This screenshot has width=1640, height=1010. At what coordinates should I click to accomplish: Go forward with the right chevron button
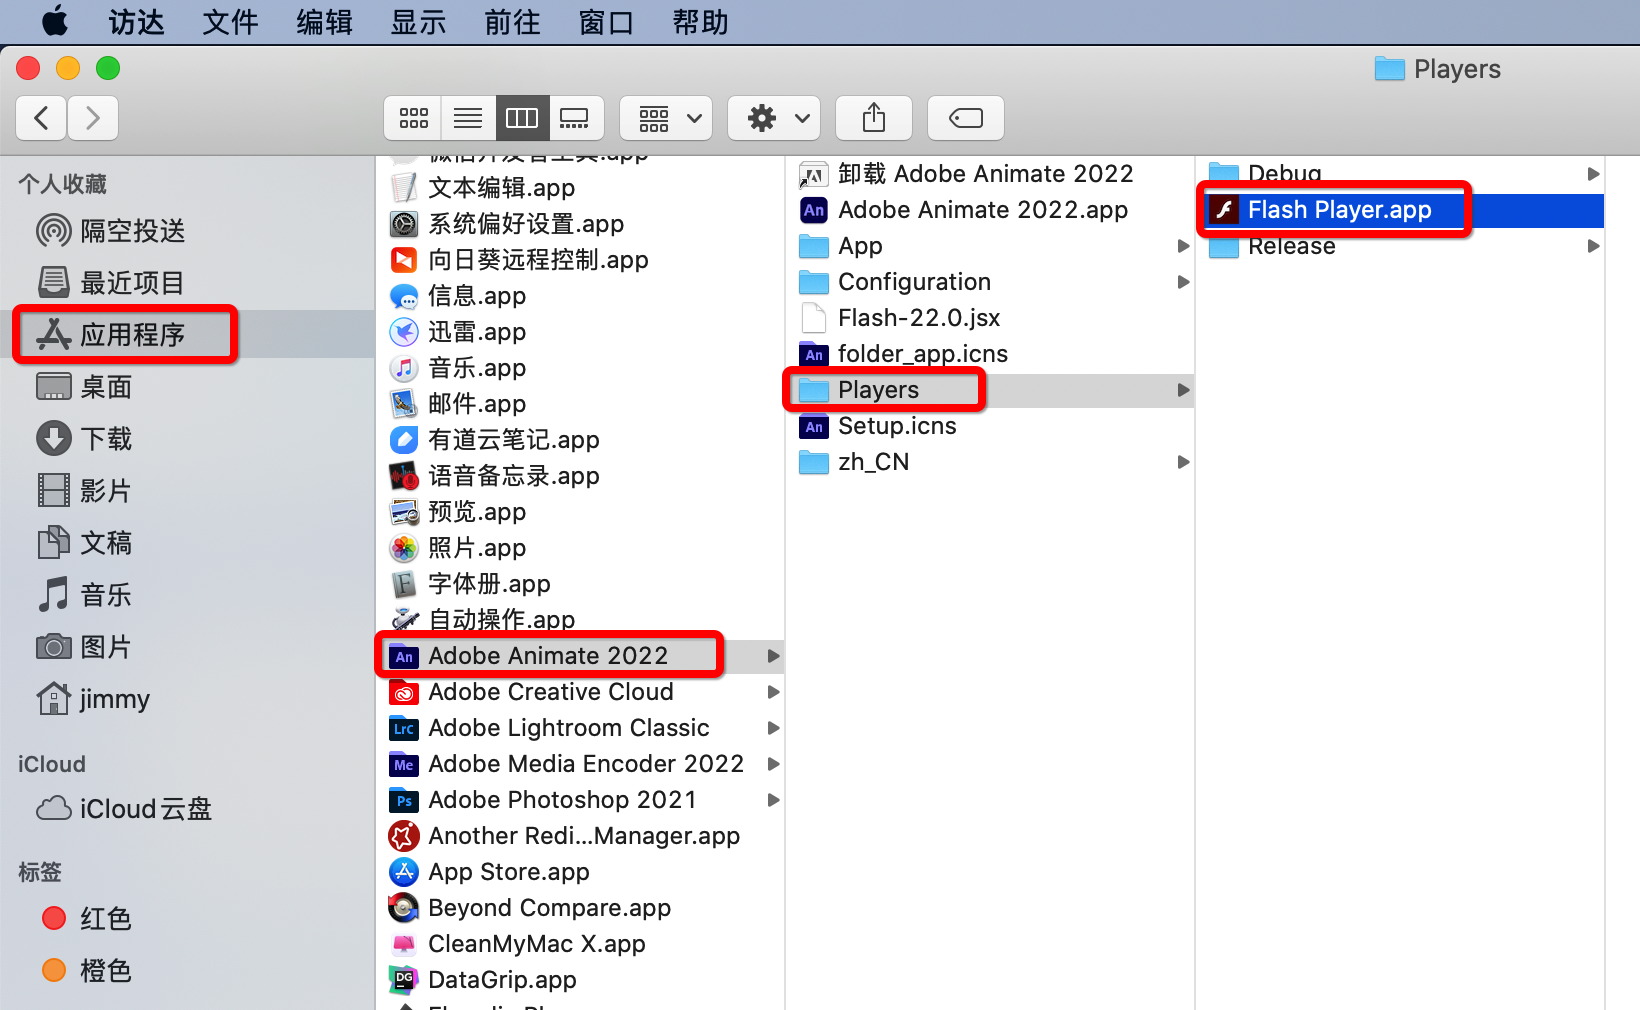click(x=93, y=118)
